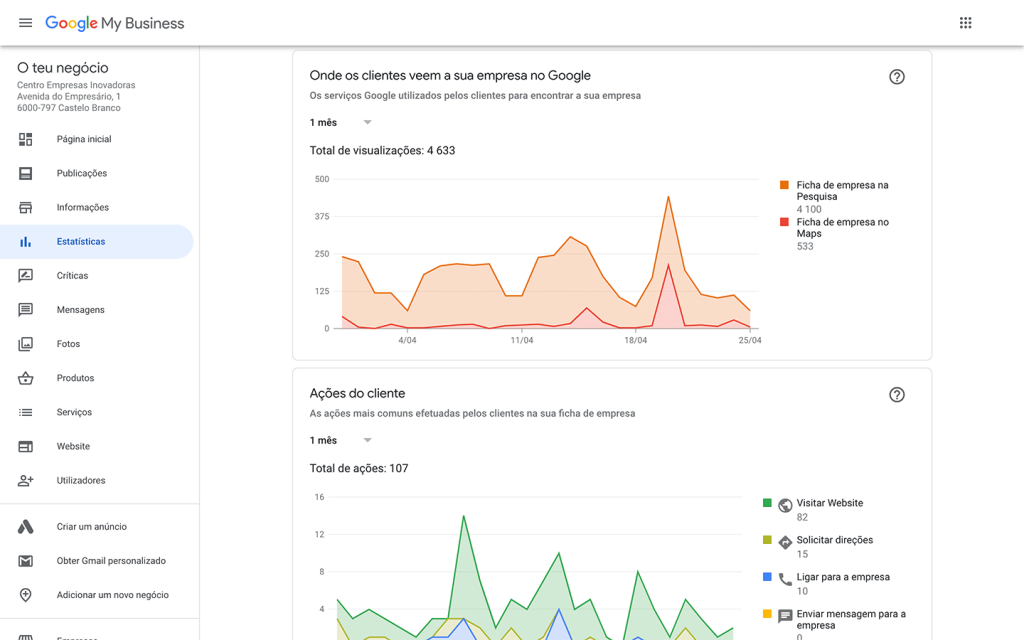
Task: Click olive Solicitar direções legend swatch
Action: (767, 540)
